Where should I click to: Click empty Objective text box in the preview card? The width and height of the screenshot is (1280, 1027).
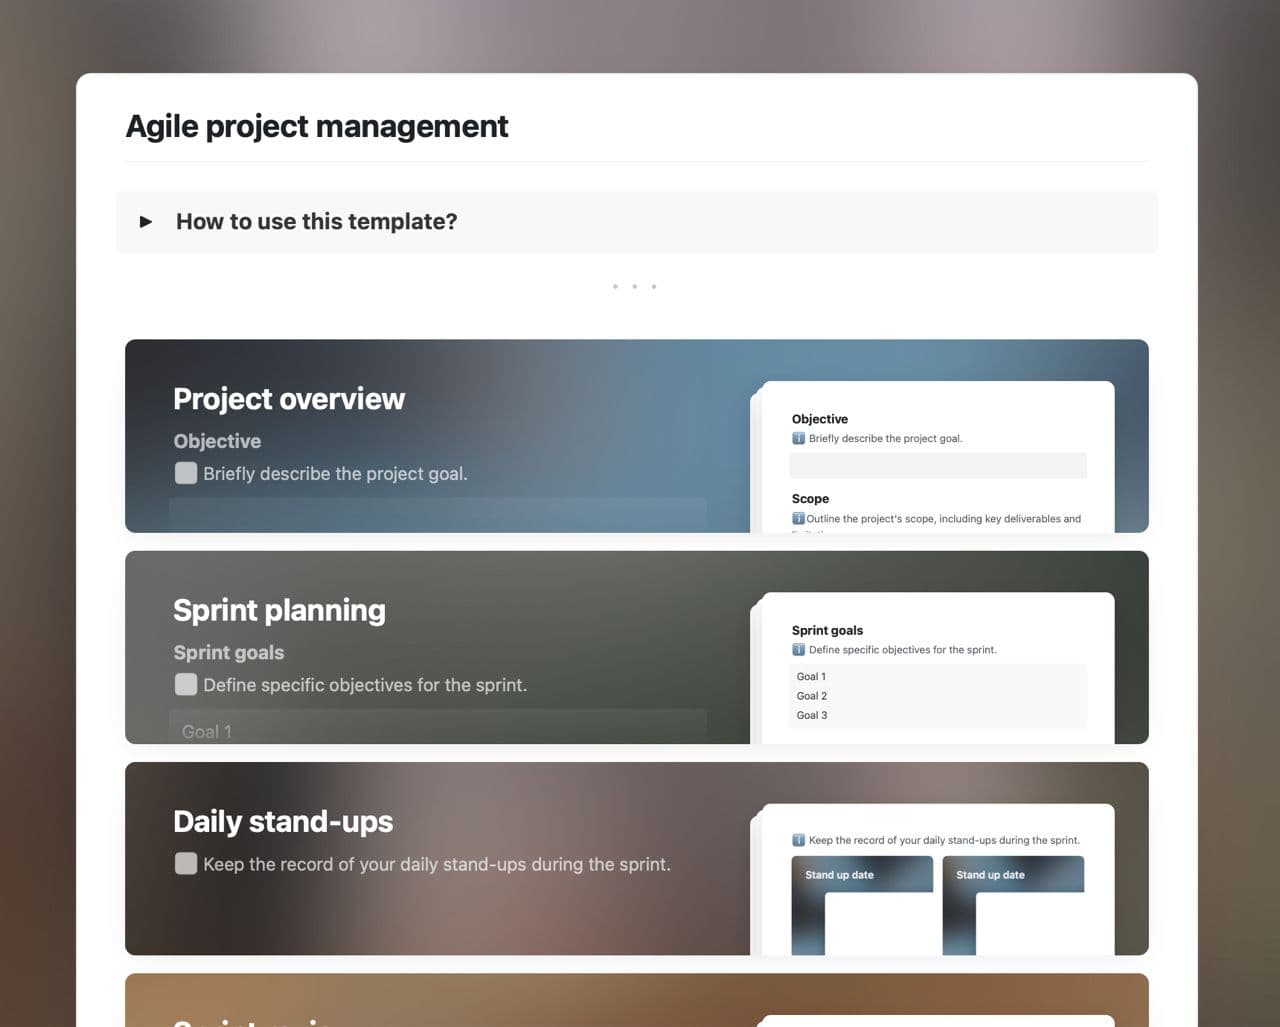click(937, 465)
